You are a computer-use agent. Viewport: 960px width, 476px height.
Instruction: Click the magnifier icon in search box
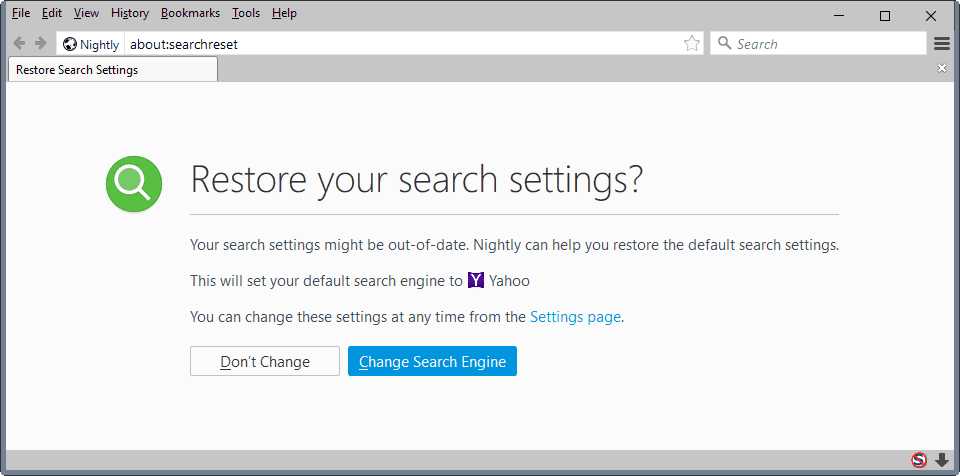tap(724, 43)
